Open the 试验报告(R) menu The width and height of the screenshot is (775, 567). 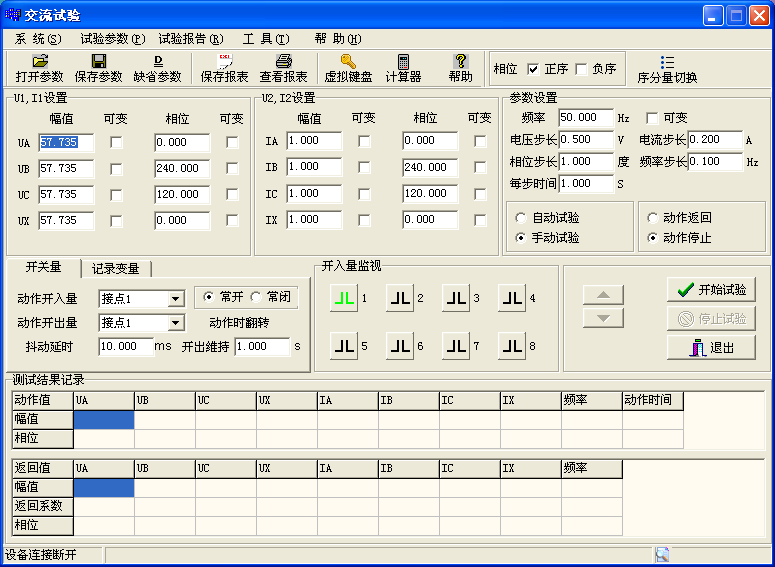tap(191, 39)
